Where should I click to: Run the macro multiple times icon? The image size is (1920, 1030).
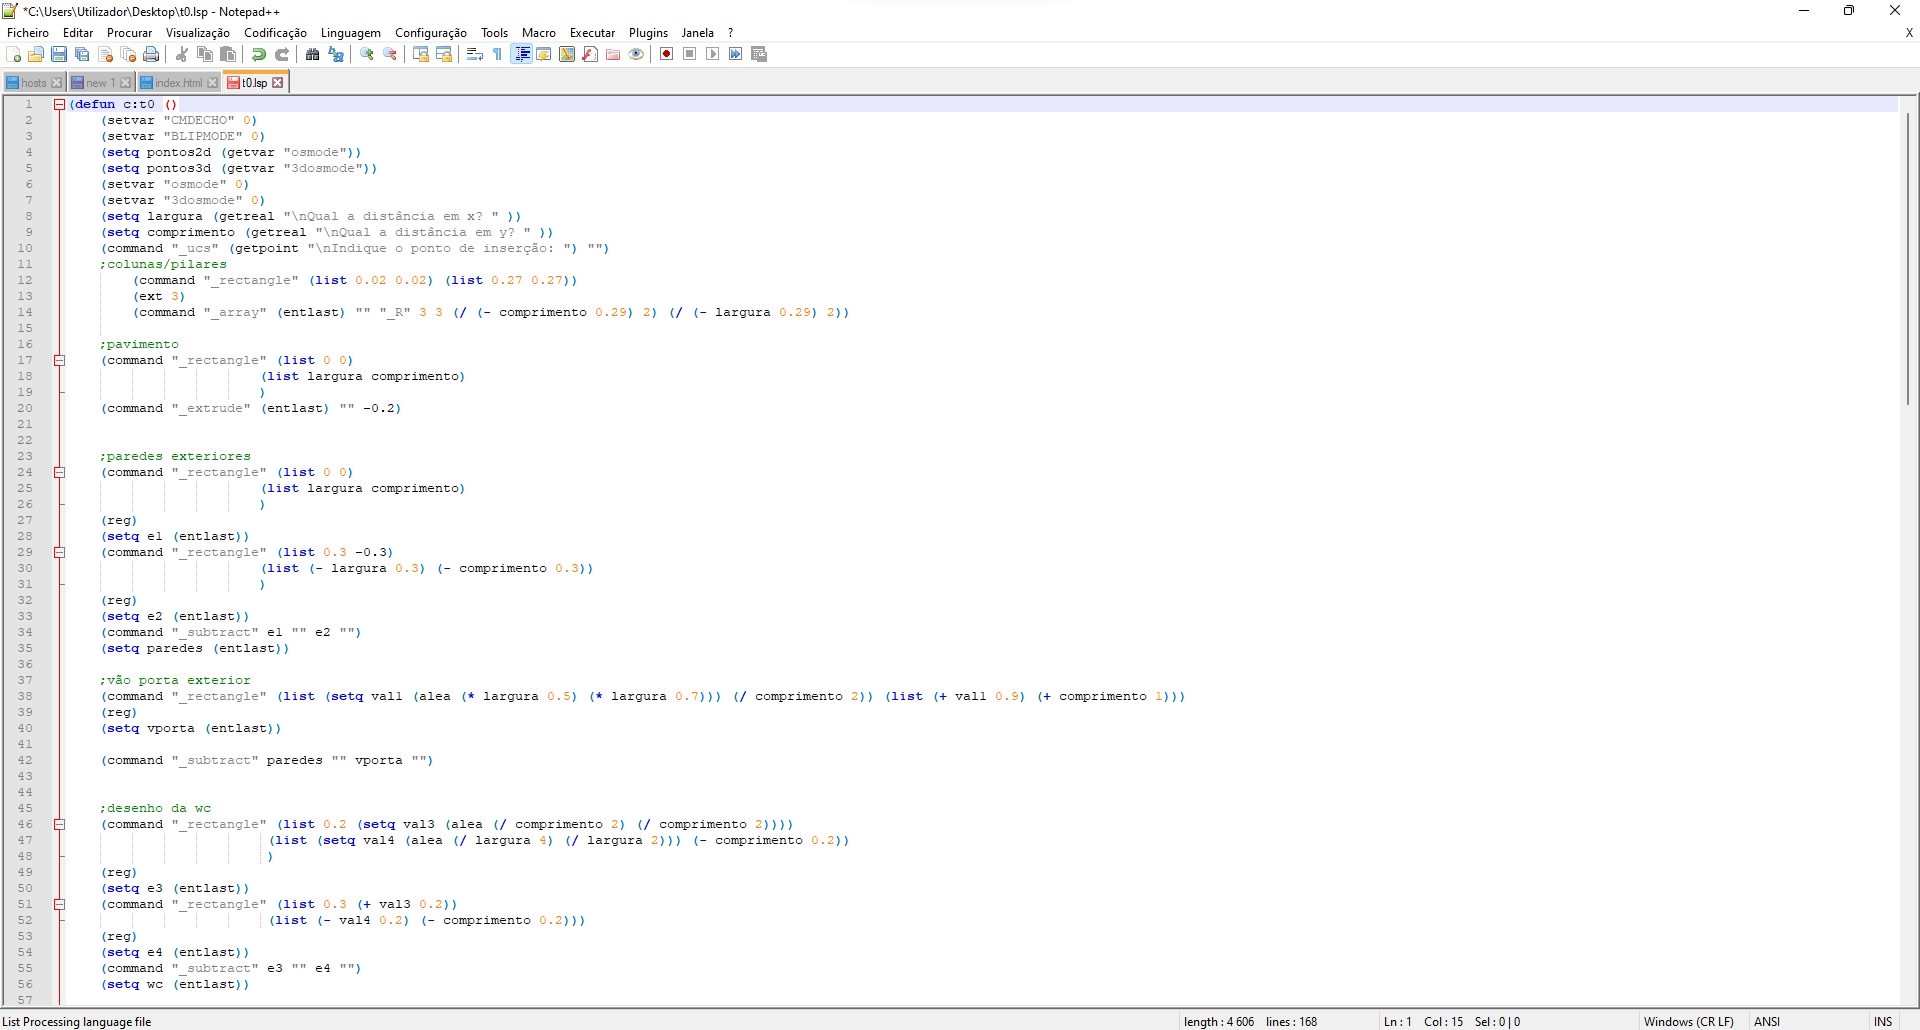point(736,55)
